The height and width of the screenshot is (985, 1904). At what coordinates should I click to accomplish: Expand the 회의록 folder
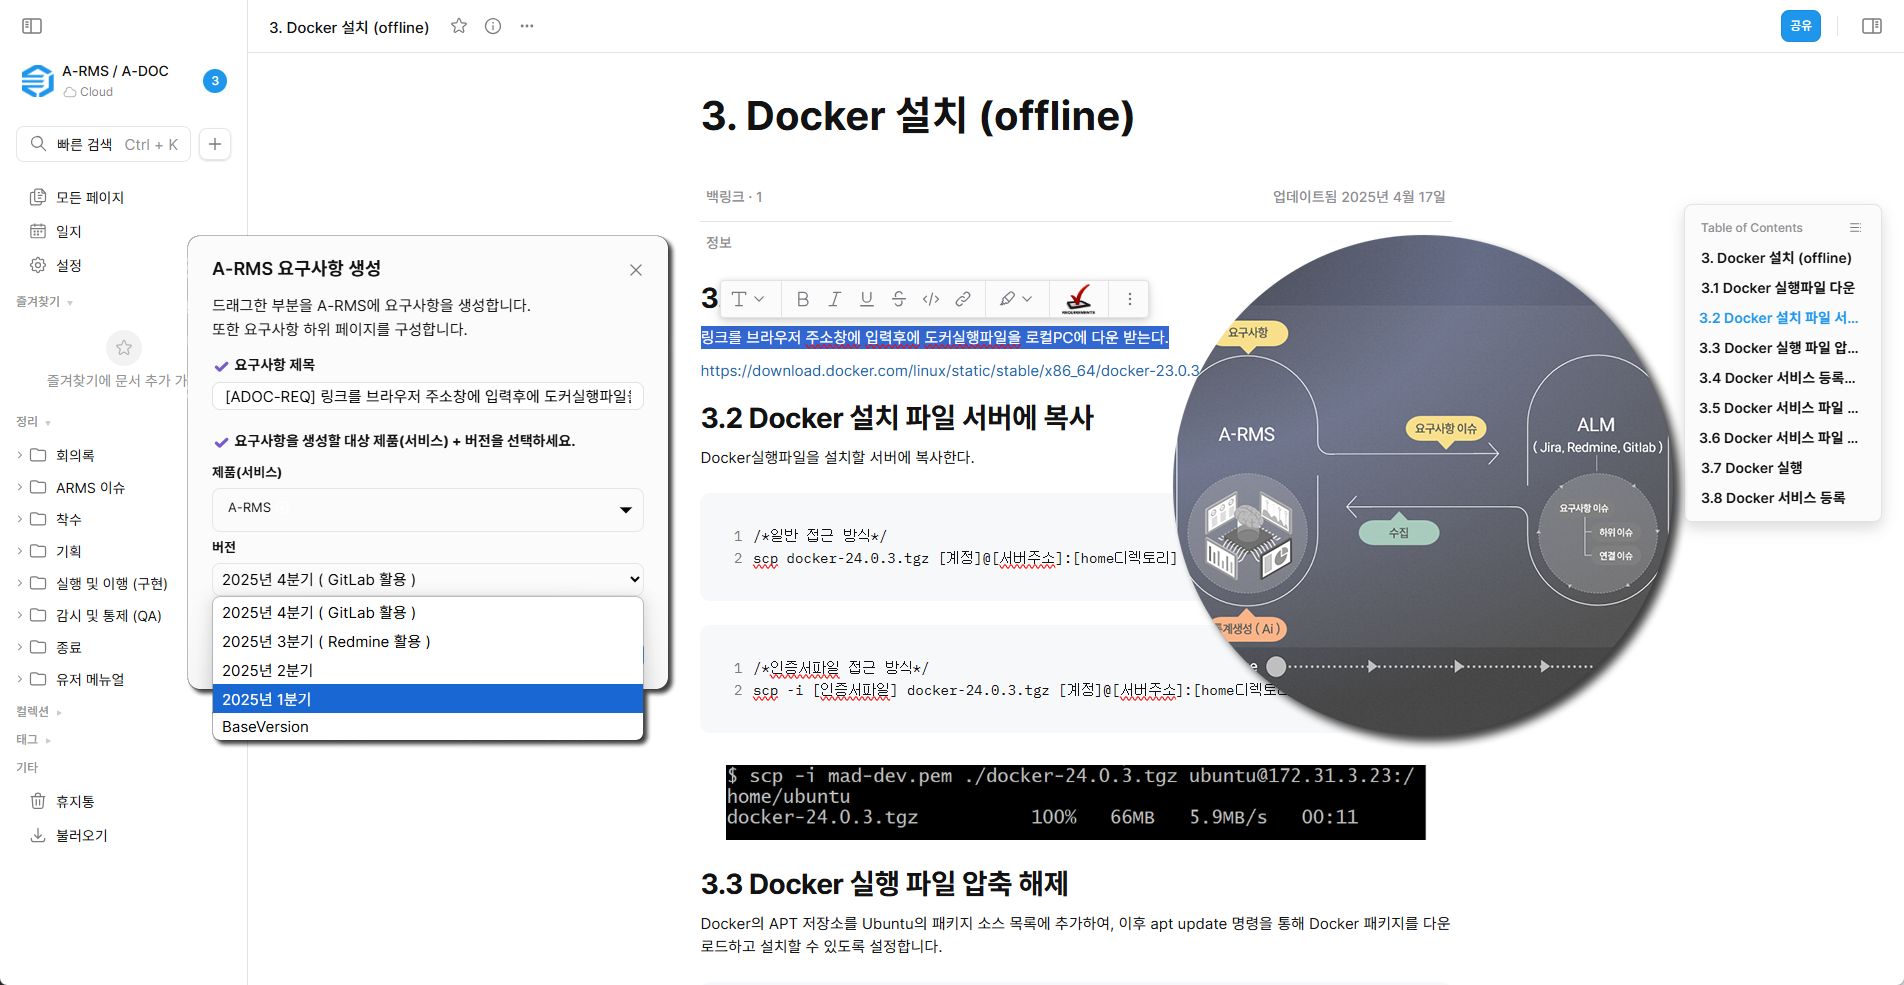tap(20, 456)
